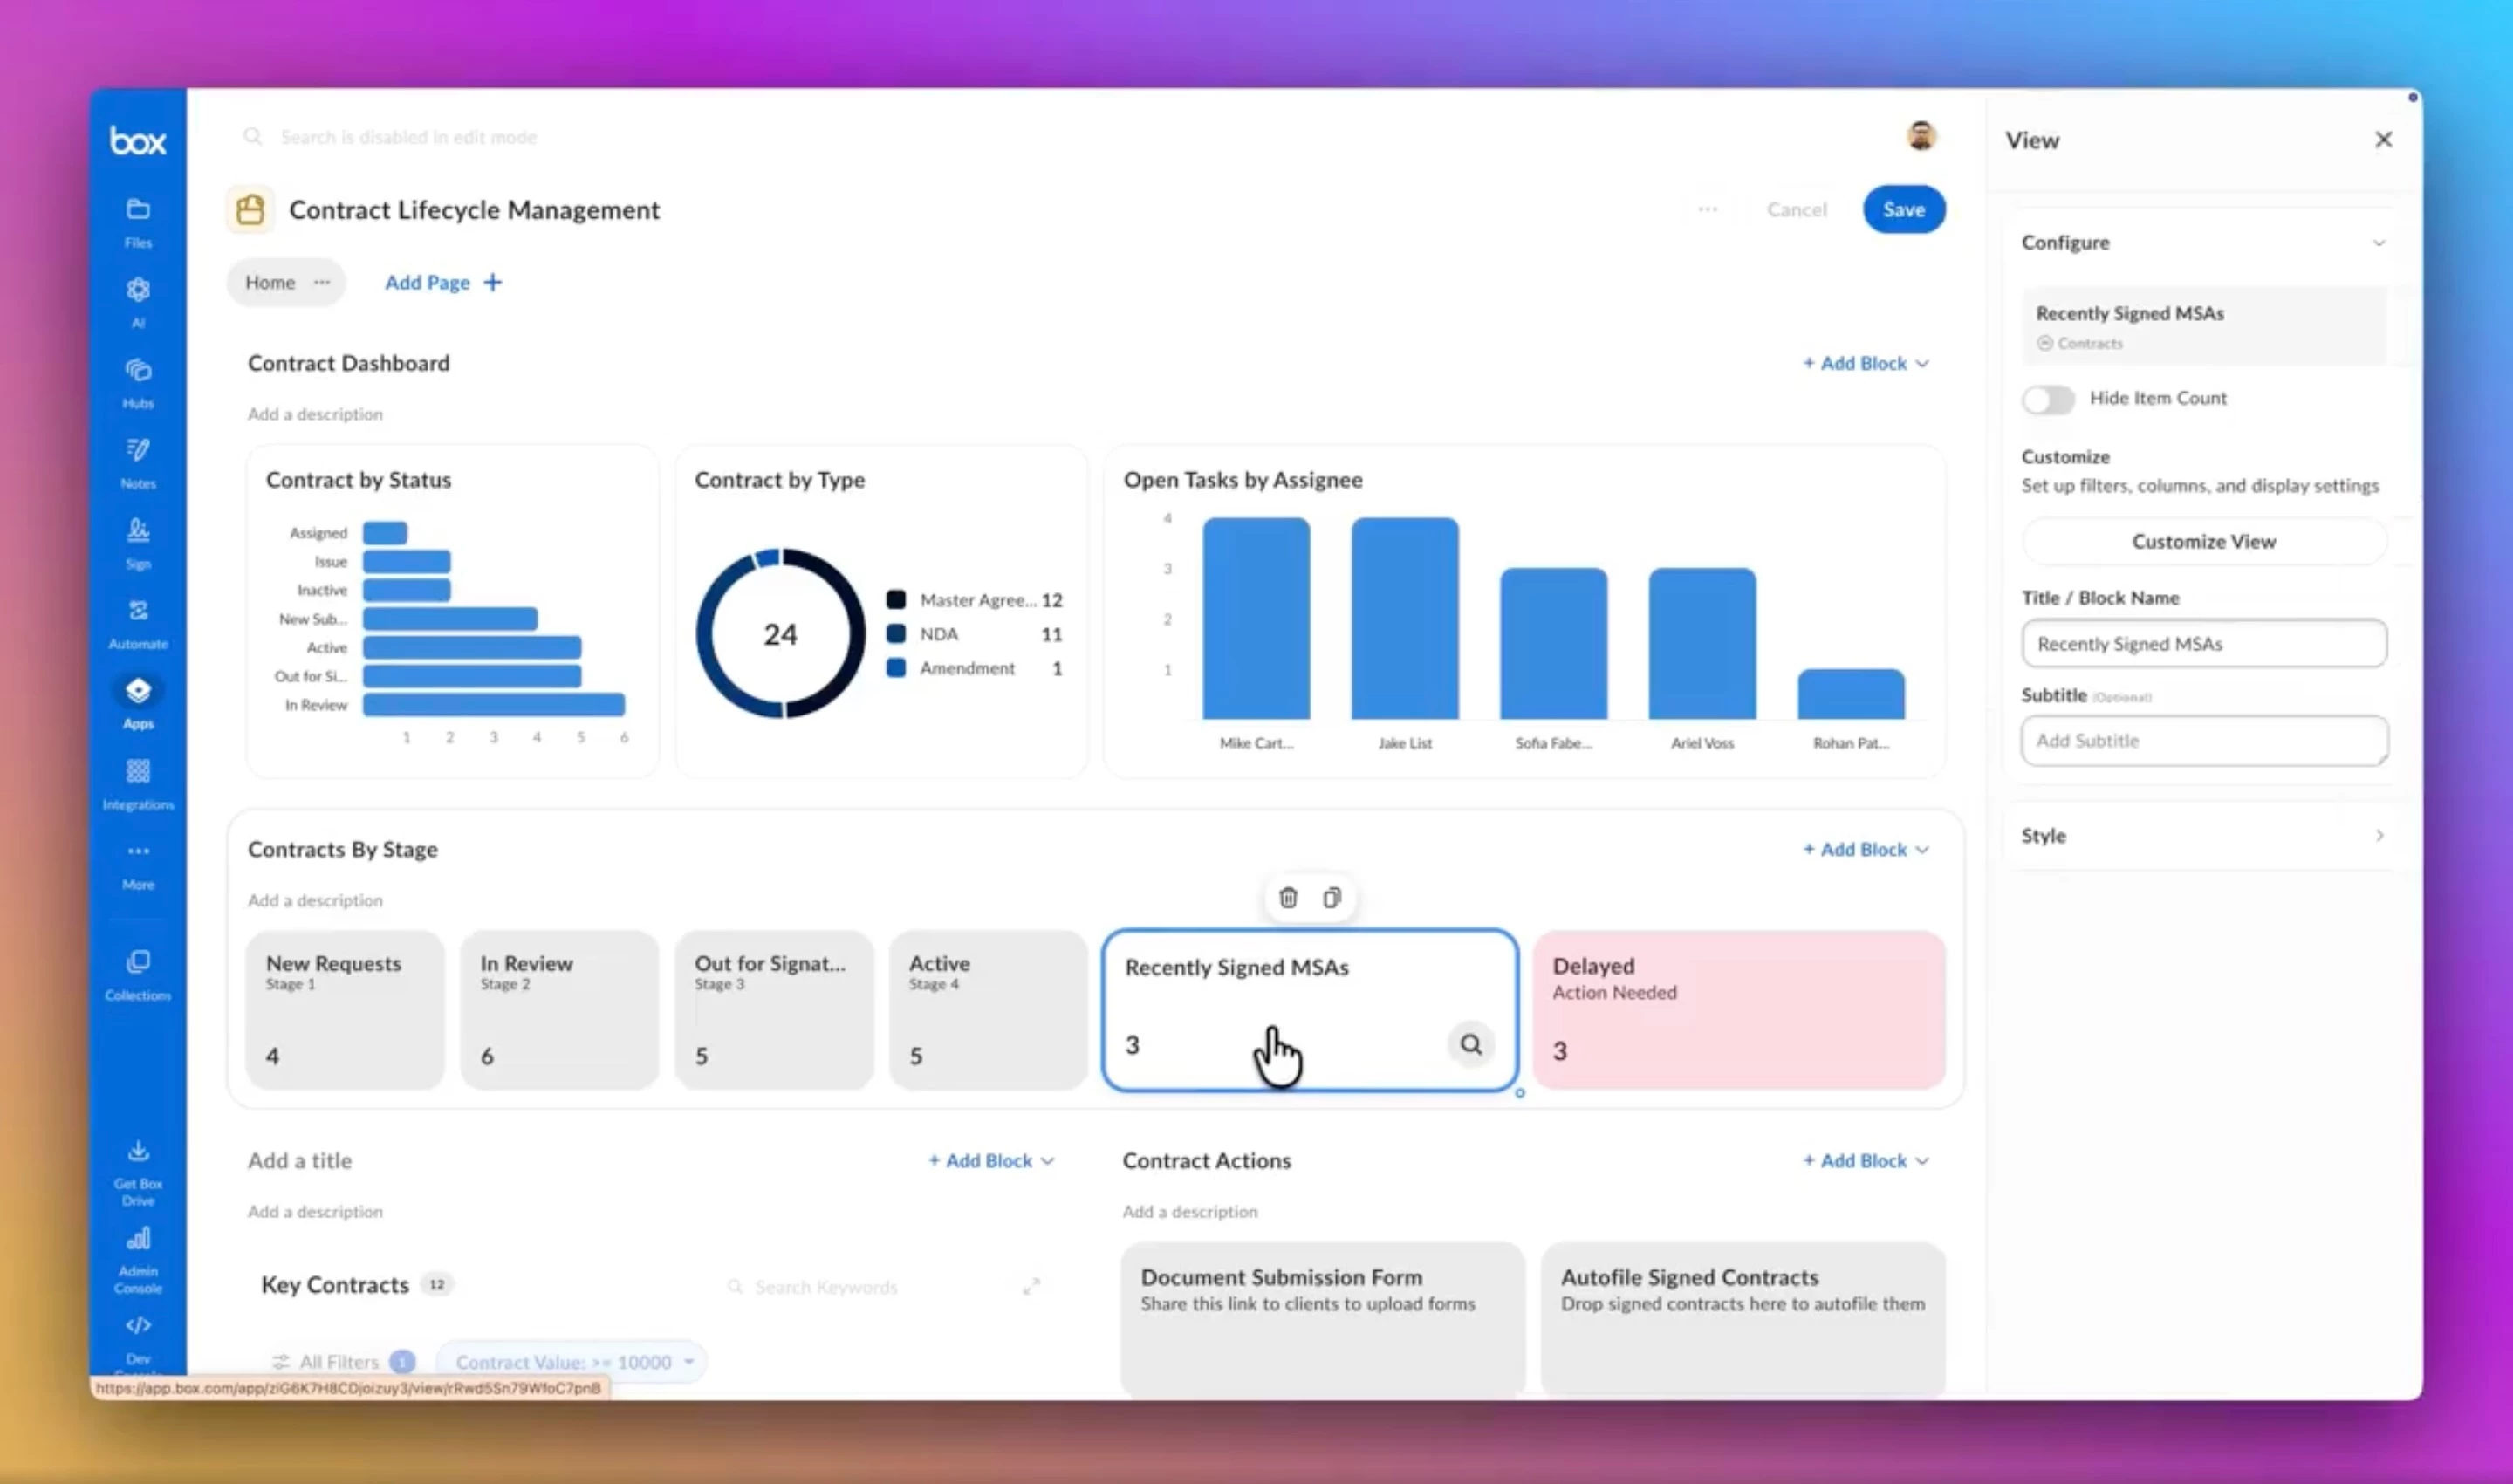Open the Autofile Signed Contracts card
The width and height of the screenshot is (2513, 1484).
click(x=1743, y=1319)
